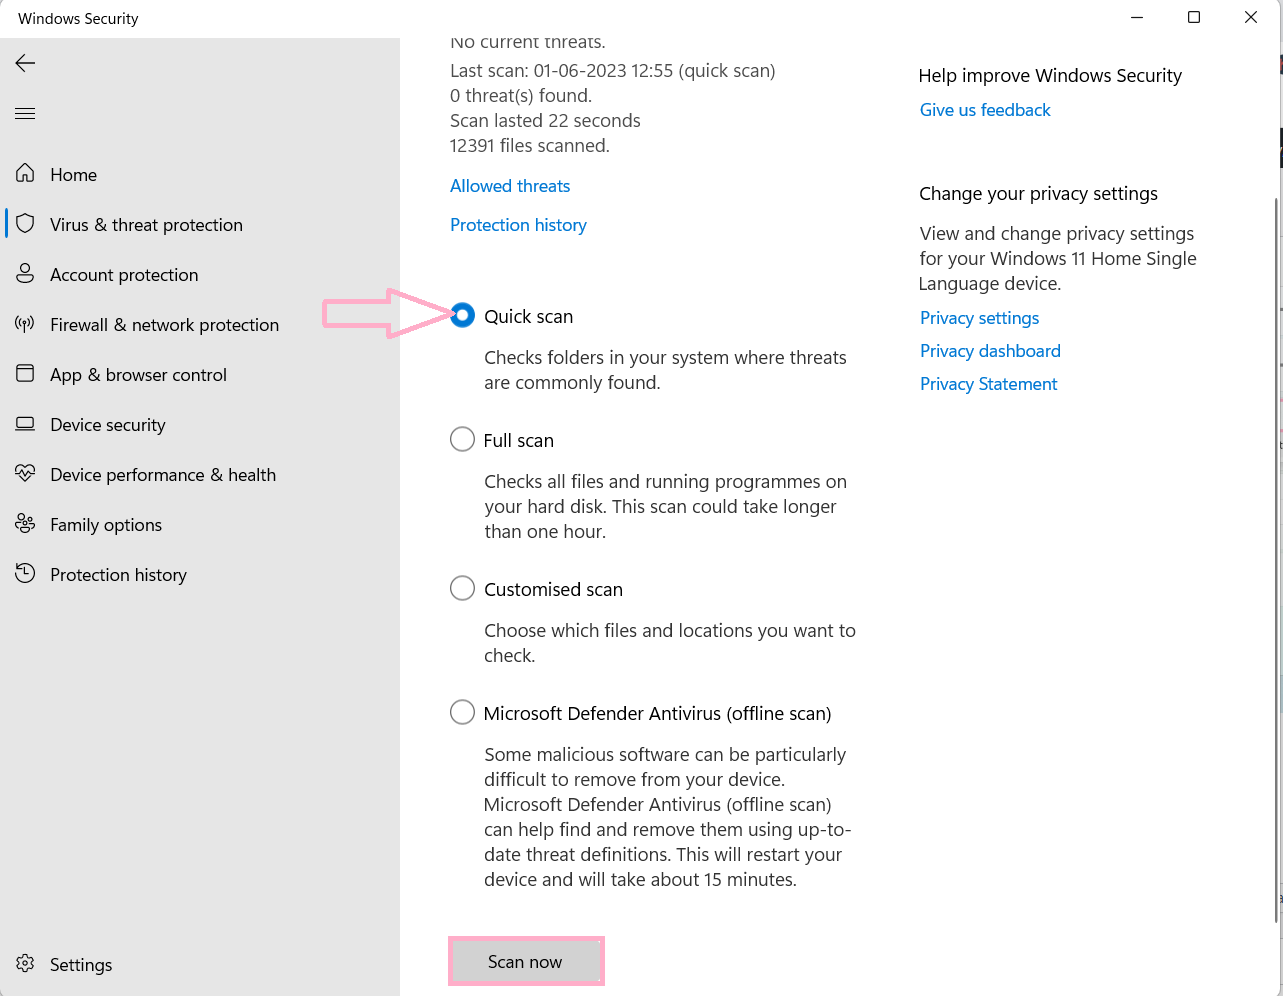Click the Account protection person icon
The width and height of the screenshot is (1283, 996).
coord(26,274)
